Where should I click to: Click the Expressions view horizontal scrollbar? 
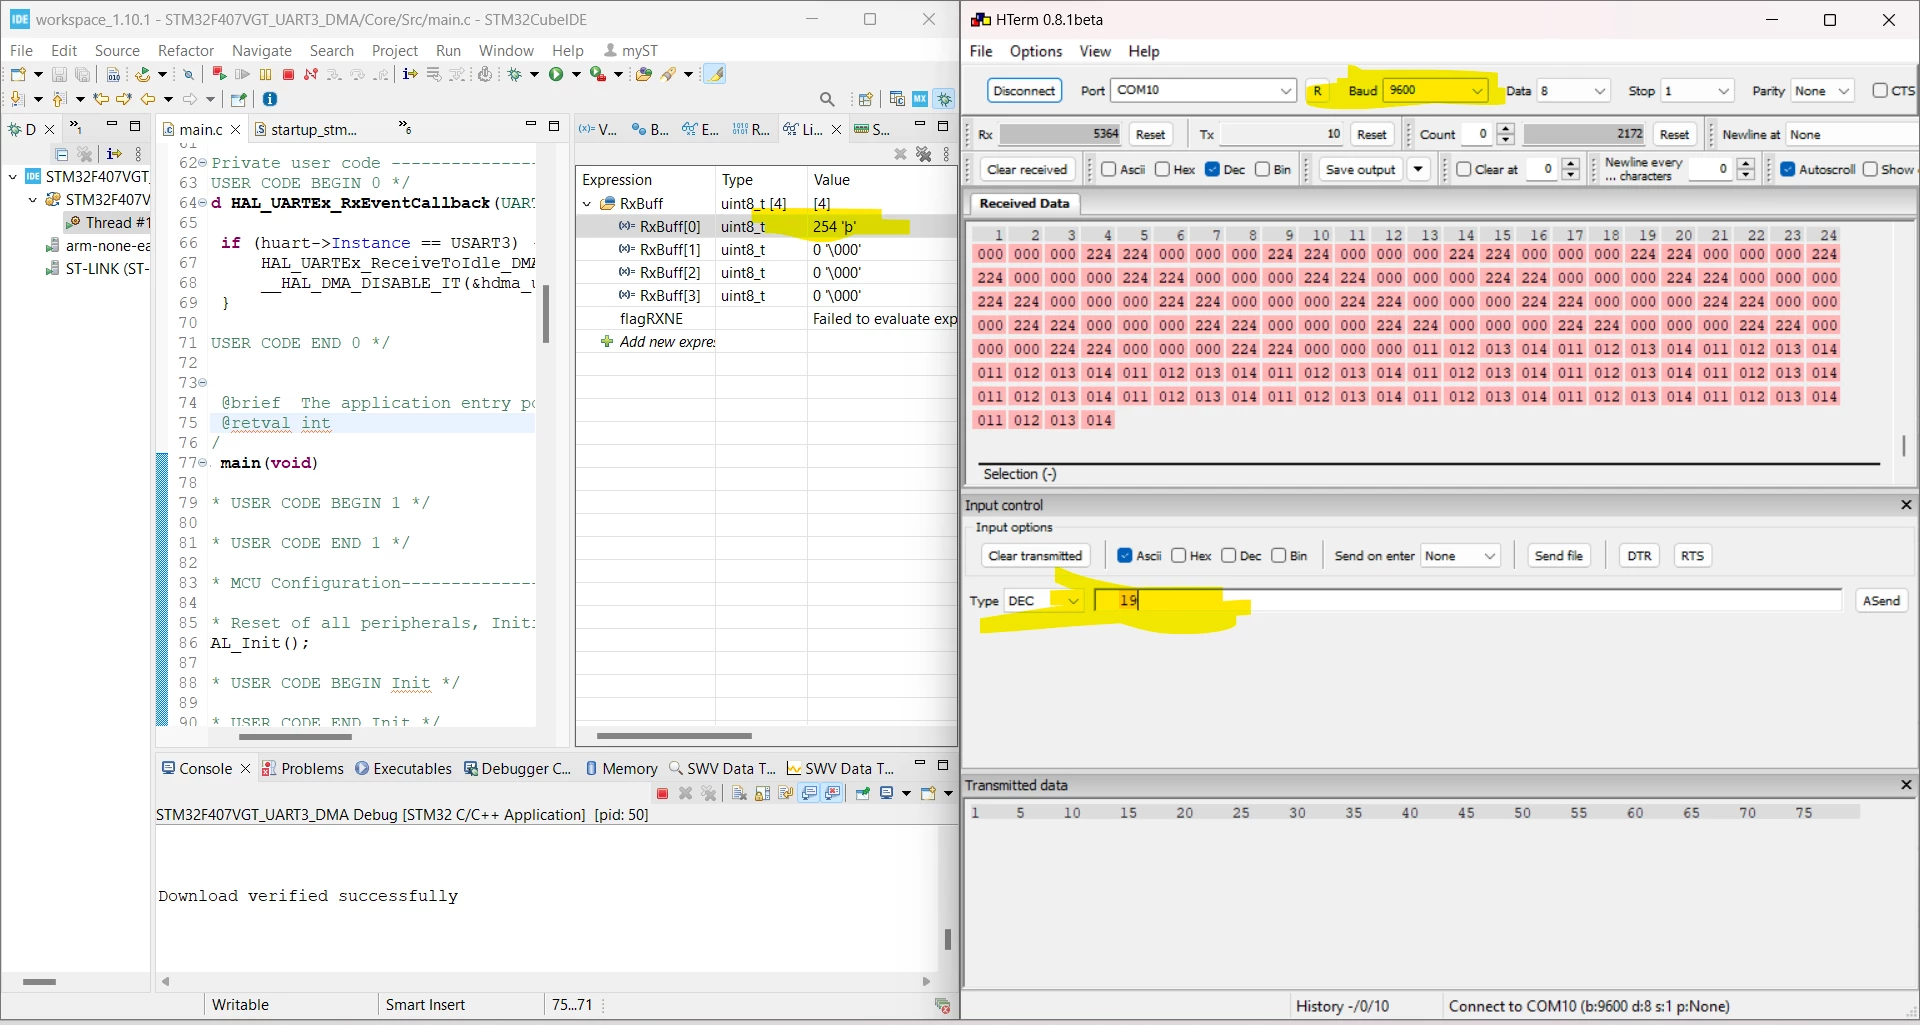pos(674,736)
